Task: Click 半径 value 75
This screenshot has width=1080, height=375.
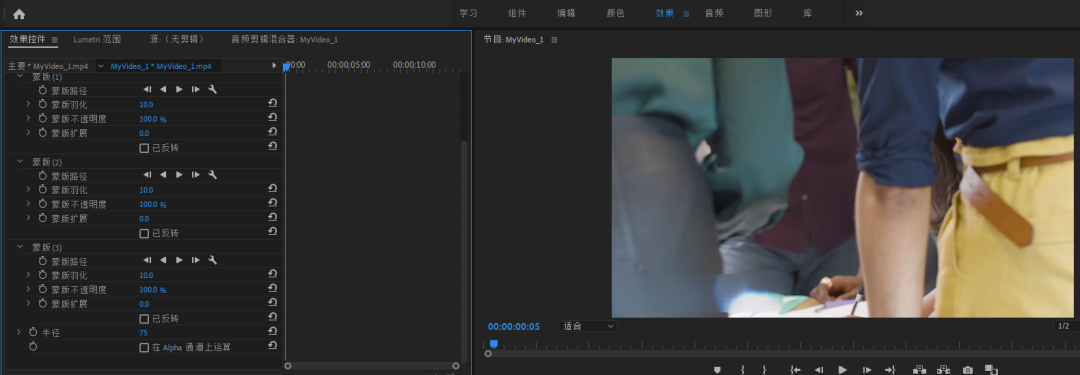Action: pos(143,333)
